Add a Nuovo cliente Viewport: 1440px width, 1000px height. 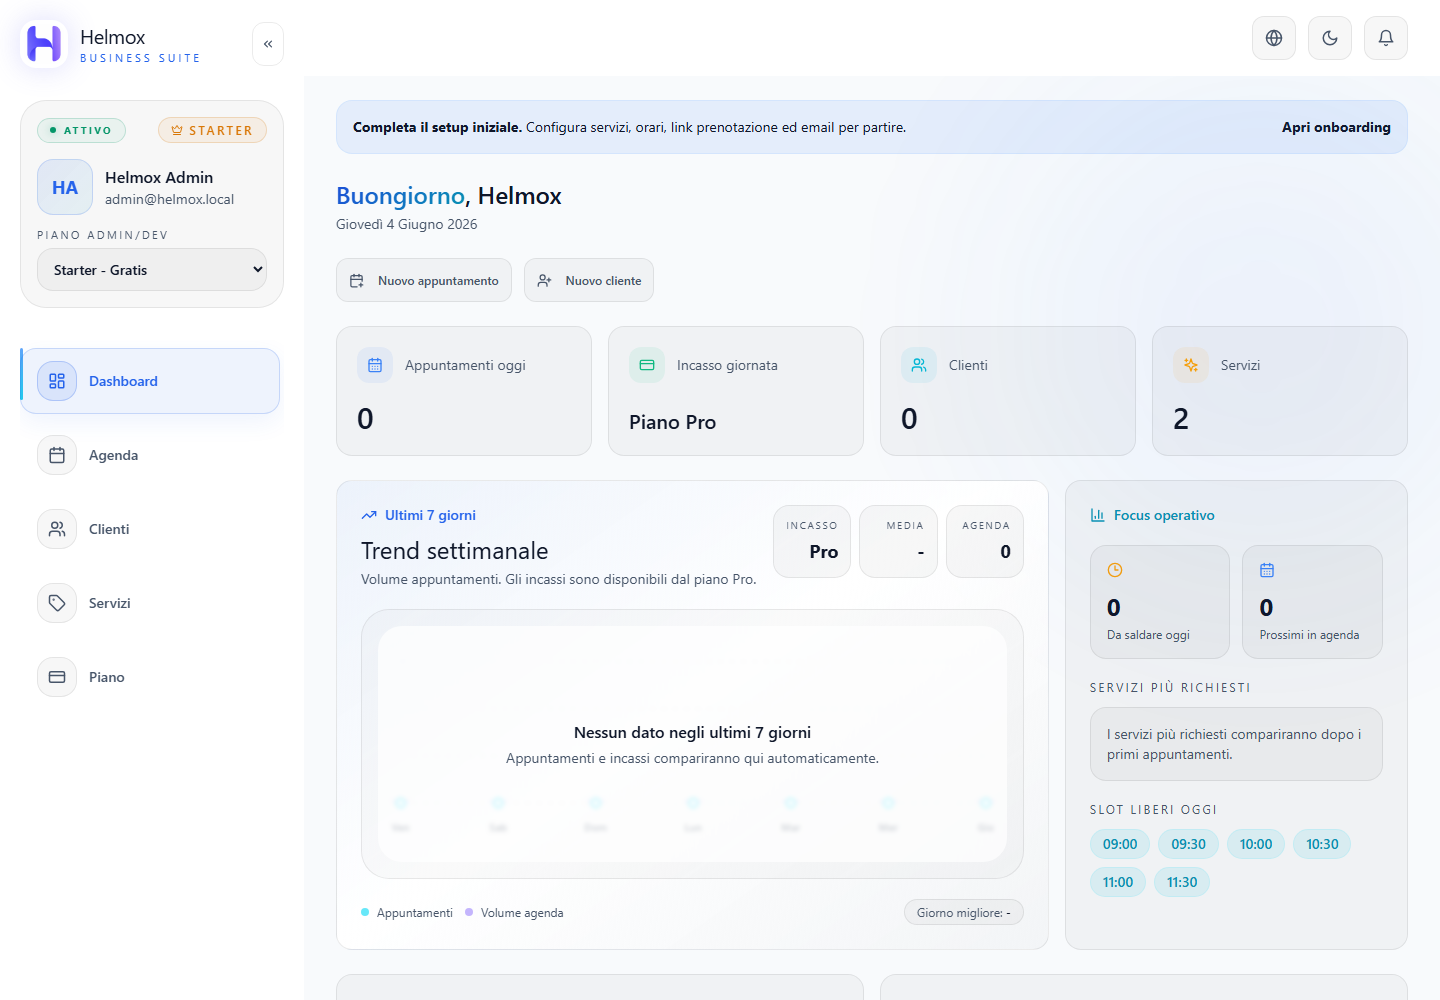tap(589, 280)
